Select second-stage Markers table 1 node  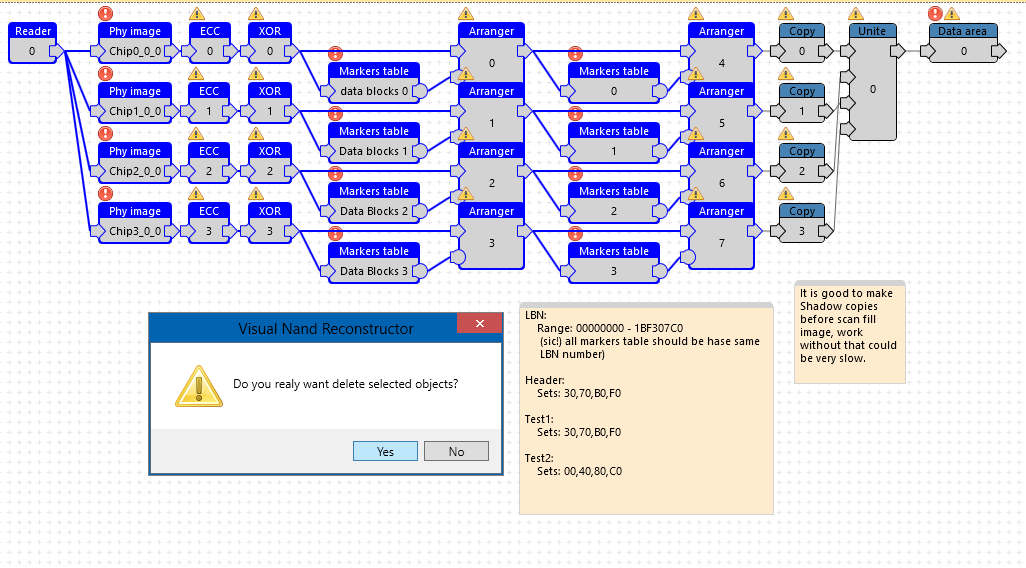tap(614, 143)
